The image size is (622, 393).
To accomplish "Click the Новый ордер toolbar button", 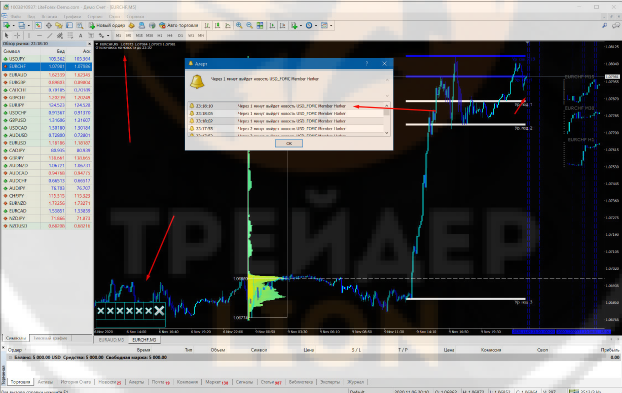I will [x=108, y=25].
